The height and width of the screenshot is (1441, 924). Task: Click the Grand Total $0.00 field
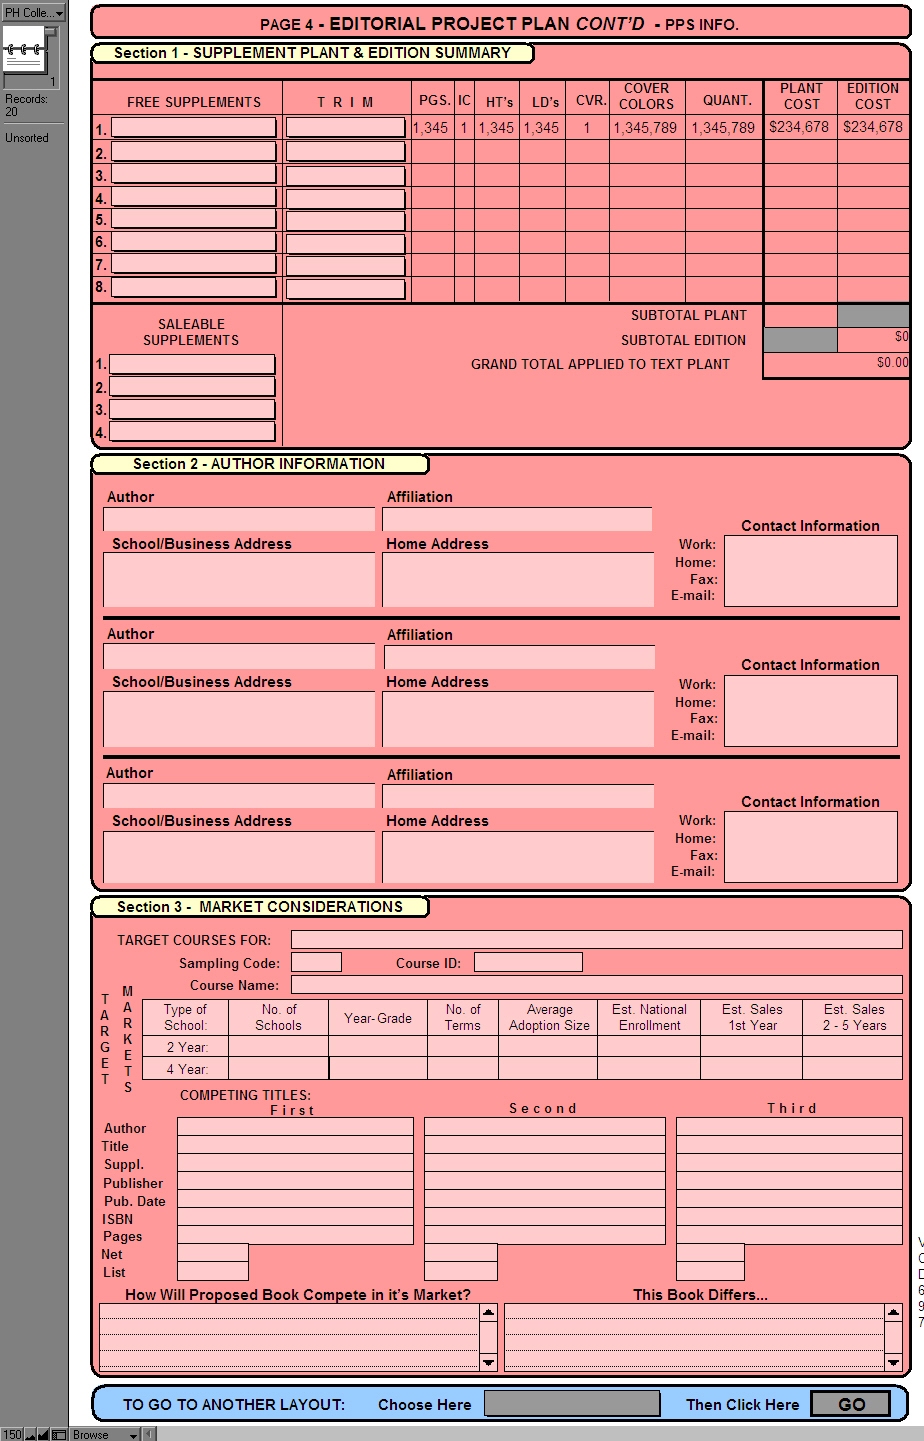pos(837,363)
